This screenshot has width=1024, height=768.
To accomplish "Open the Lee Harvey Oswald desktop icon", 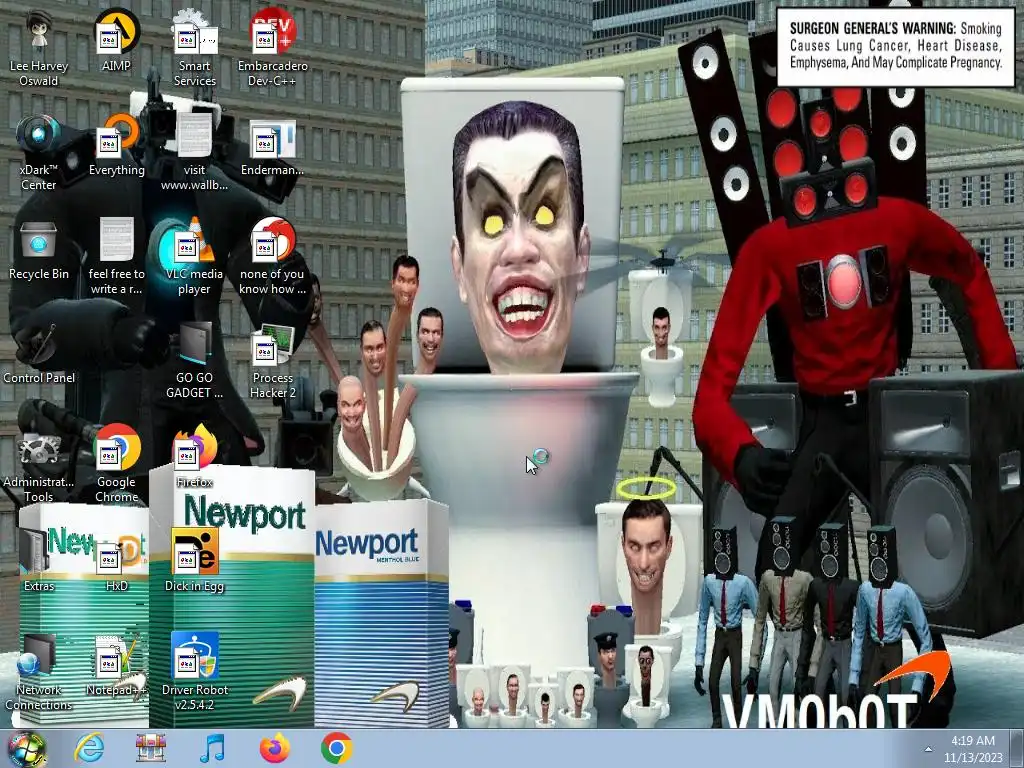I will coord(39,49).
